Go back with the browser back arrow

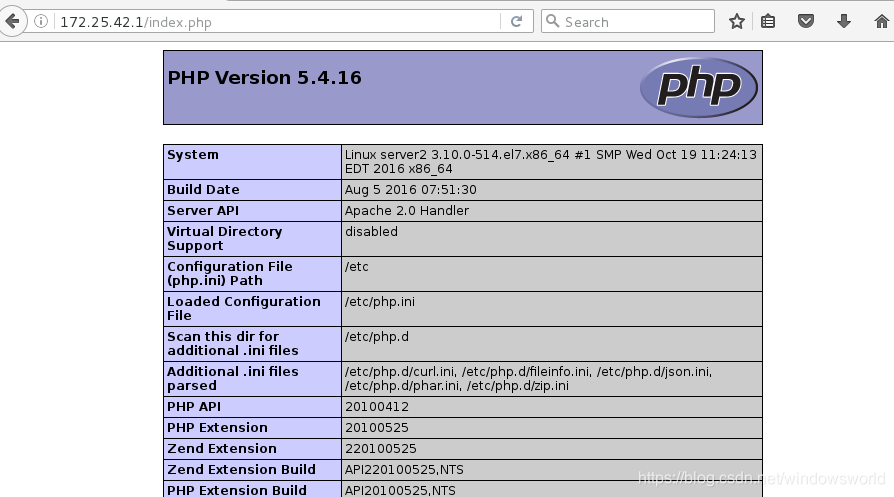(12, 22)
